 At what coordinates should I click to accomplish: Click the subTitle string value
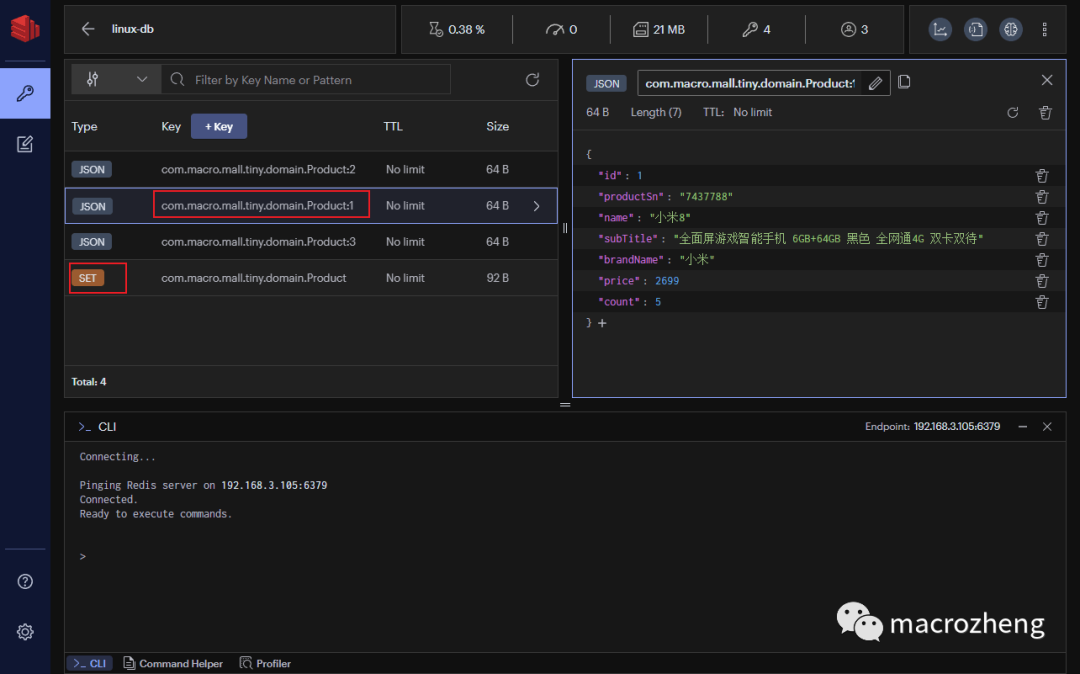pos(828,239)
